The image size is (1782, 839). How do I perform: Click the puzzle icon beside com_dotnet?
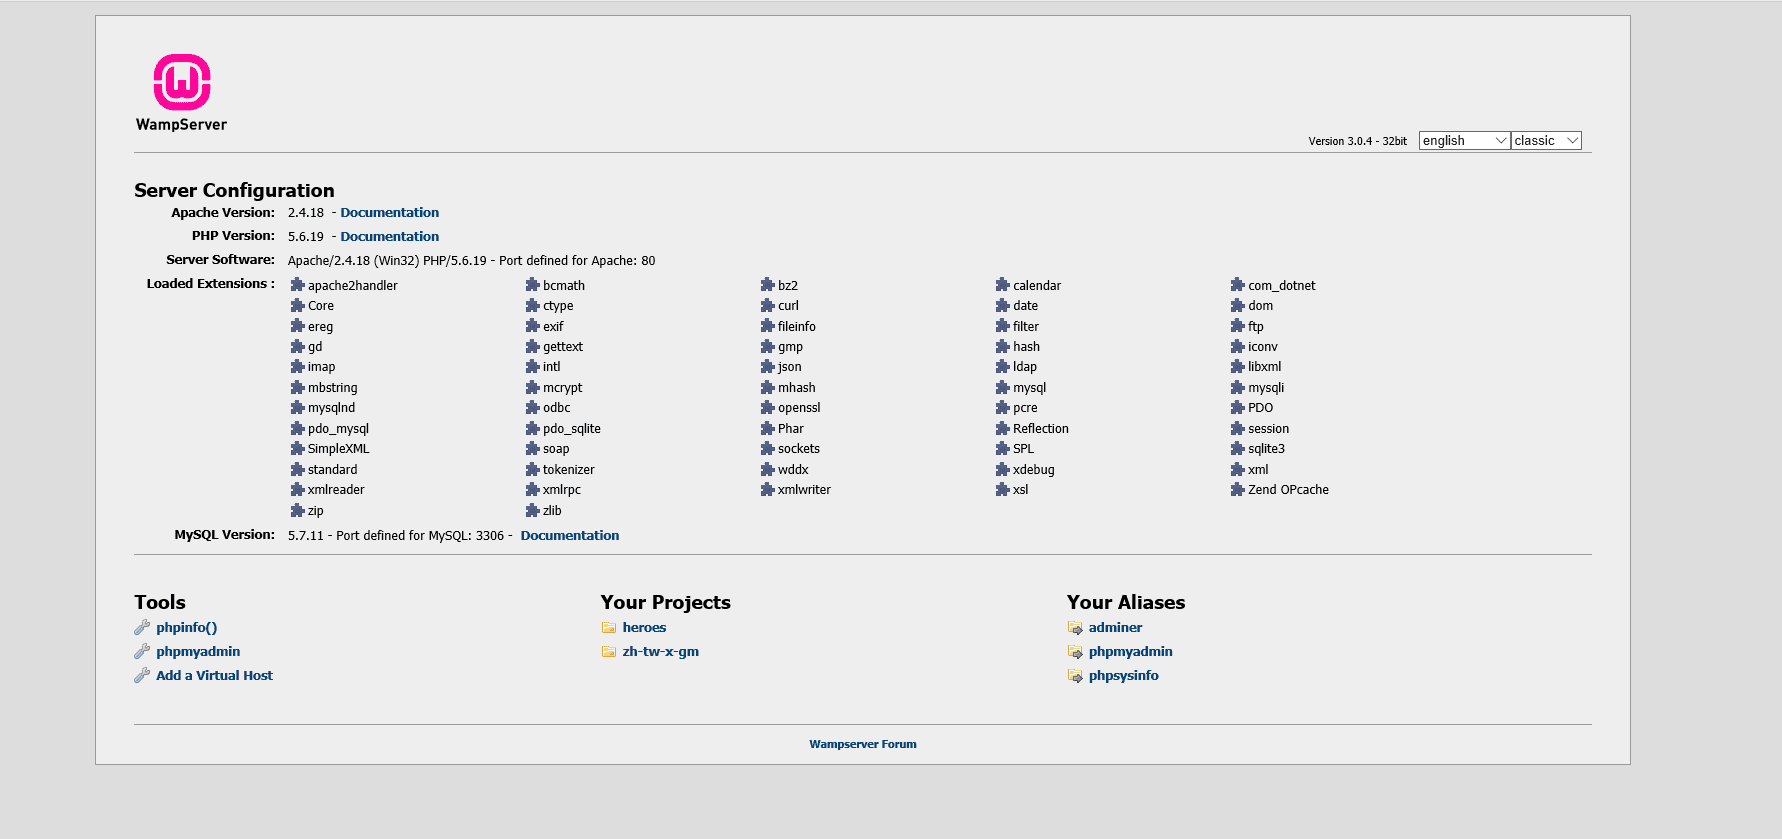[x=1237, y=285]
